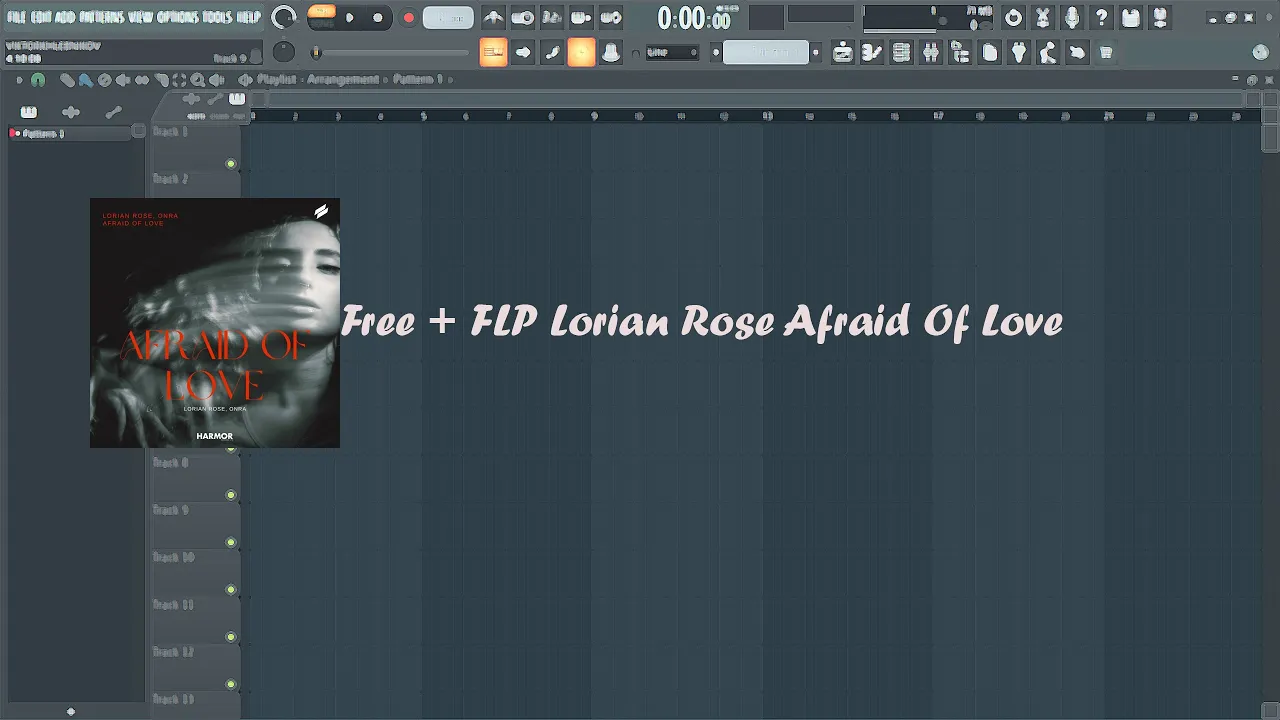Screen dimensions: 1280x720
Task: Select the playlist Mute tool
Action: tap(122, 79)
